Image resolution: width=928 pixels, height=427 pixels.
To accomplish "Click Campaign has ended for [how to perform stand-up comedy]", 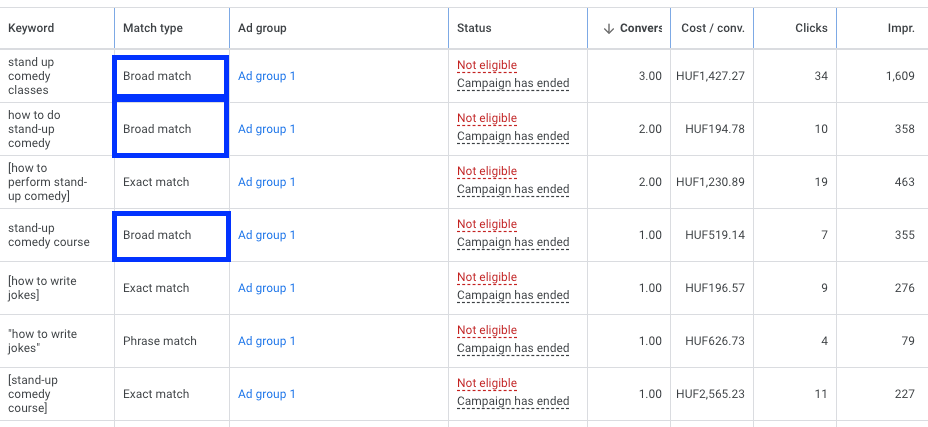I will tap(513, 189).
